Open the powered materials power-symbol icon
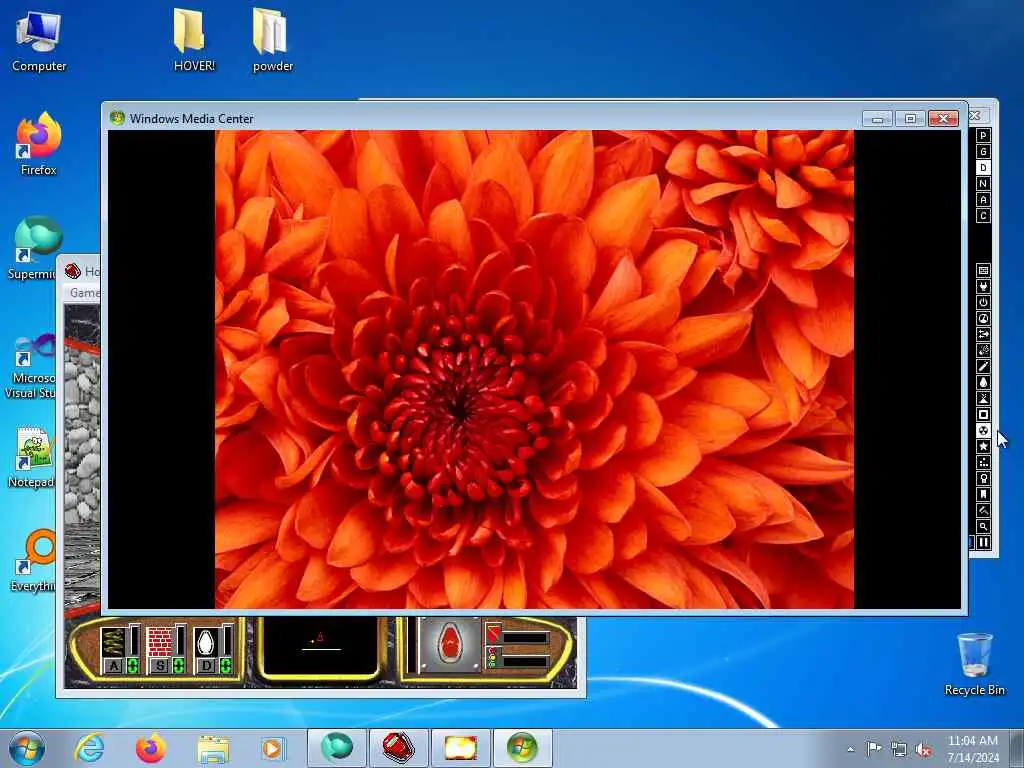The width and height of the screenshot is (1024, 768). 983,302
